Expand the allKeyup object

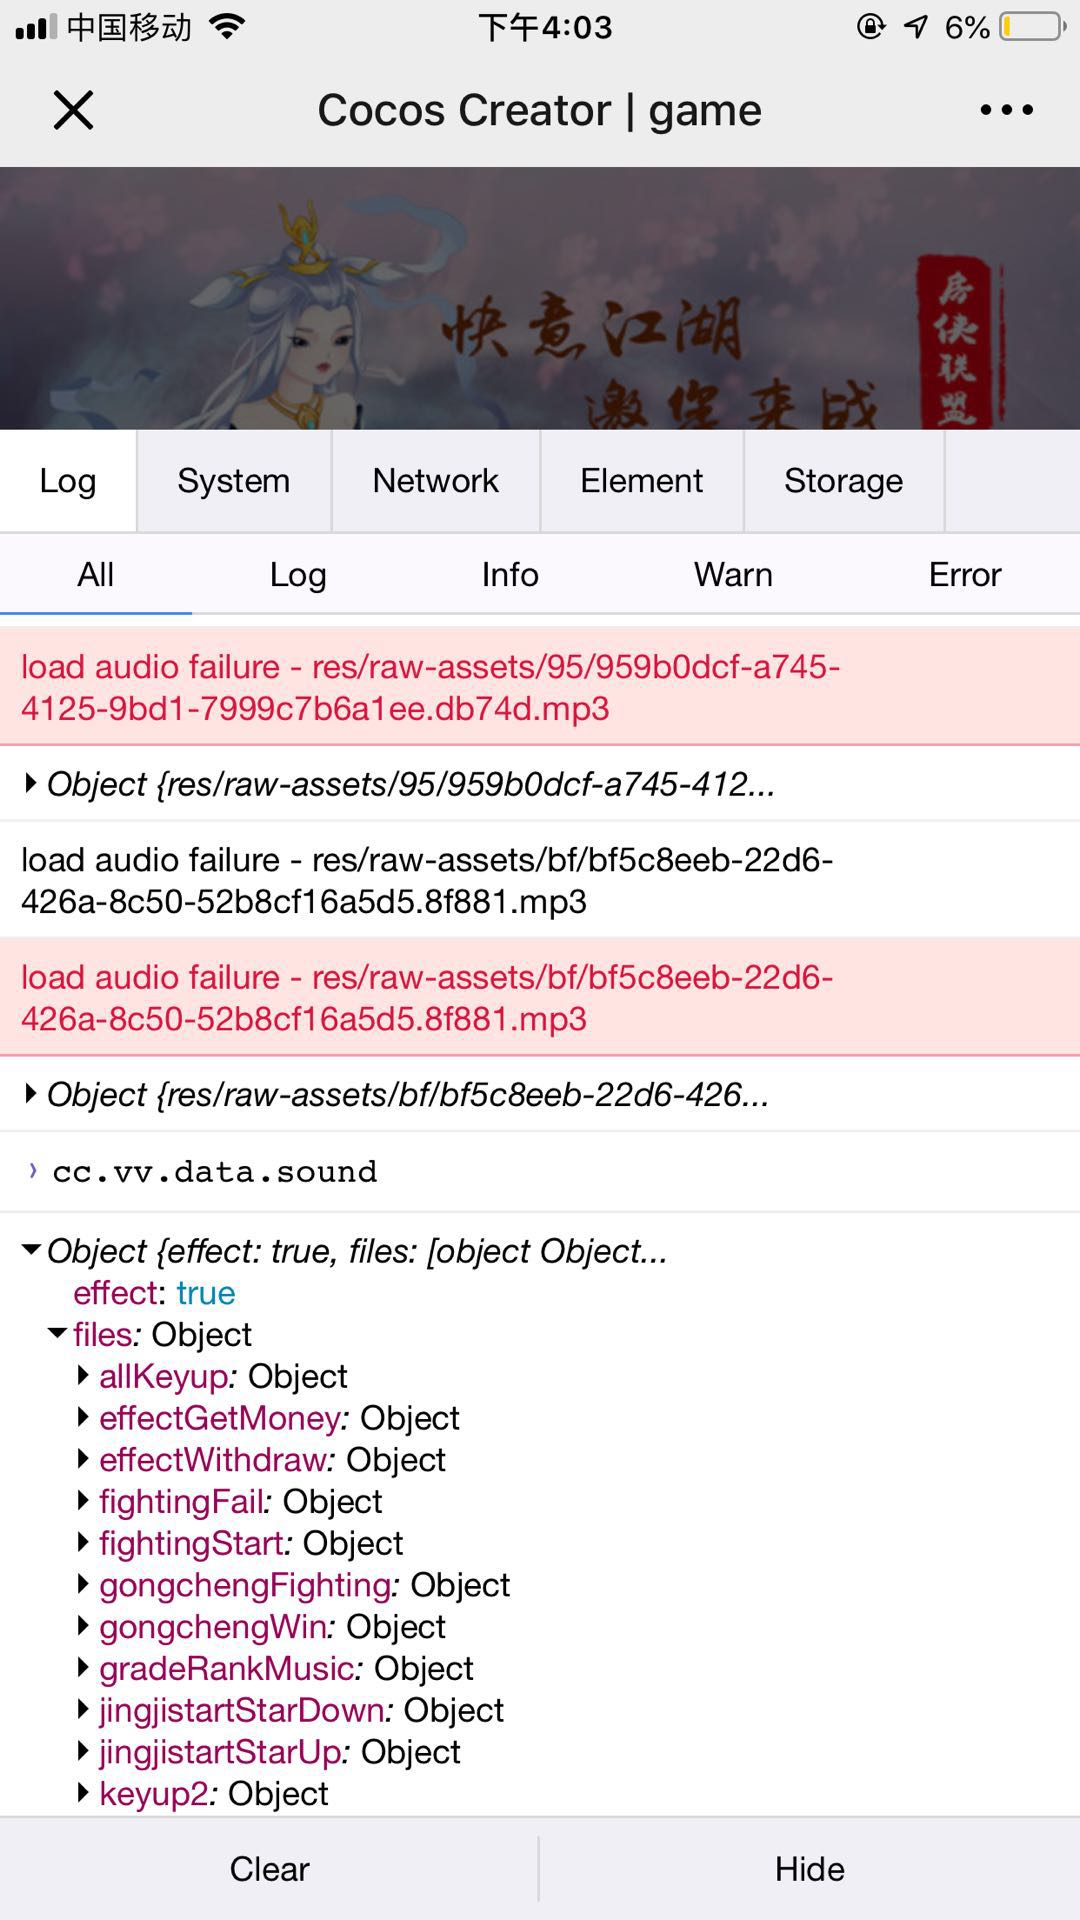coord(85,1376)
